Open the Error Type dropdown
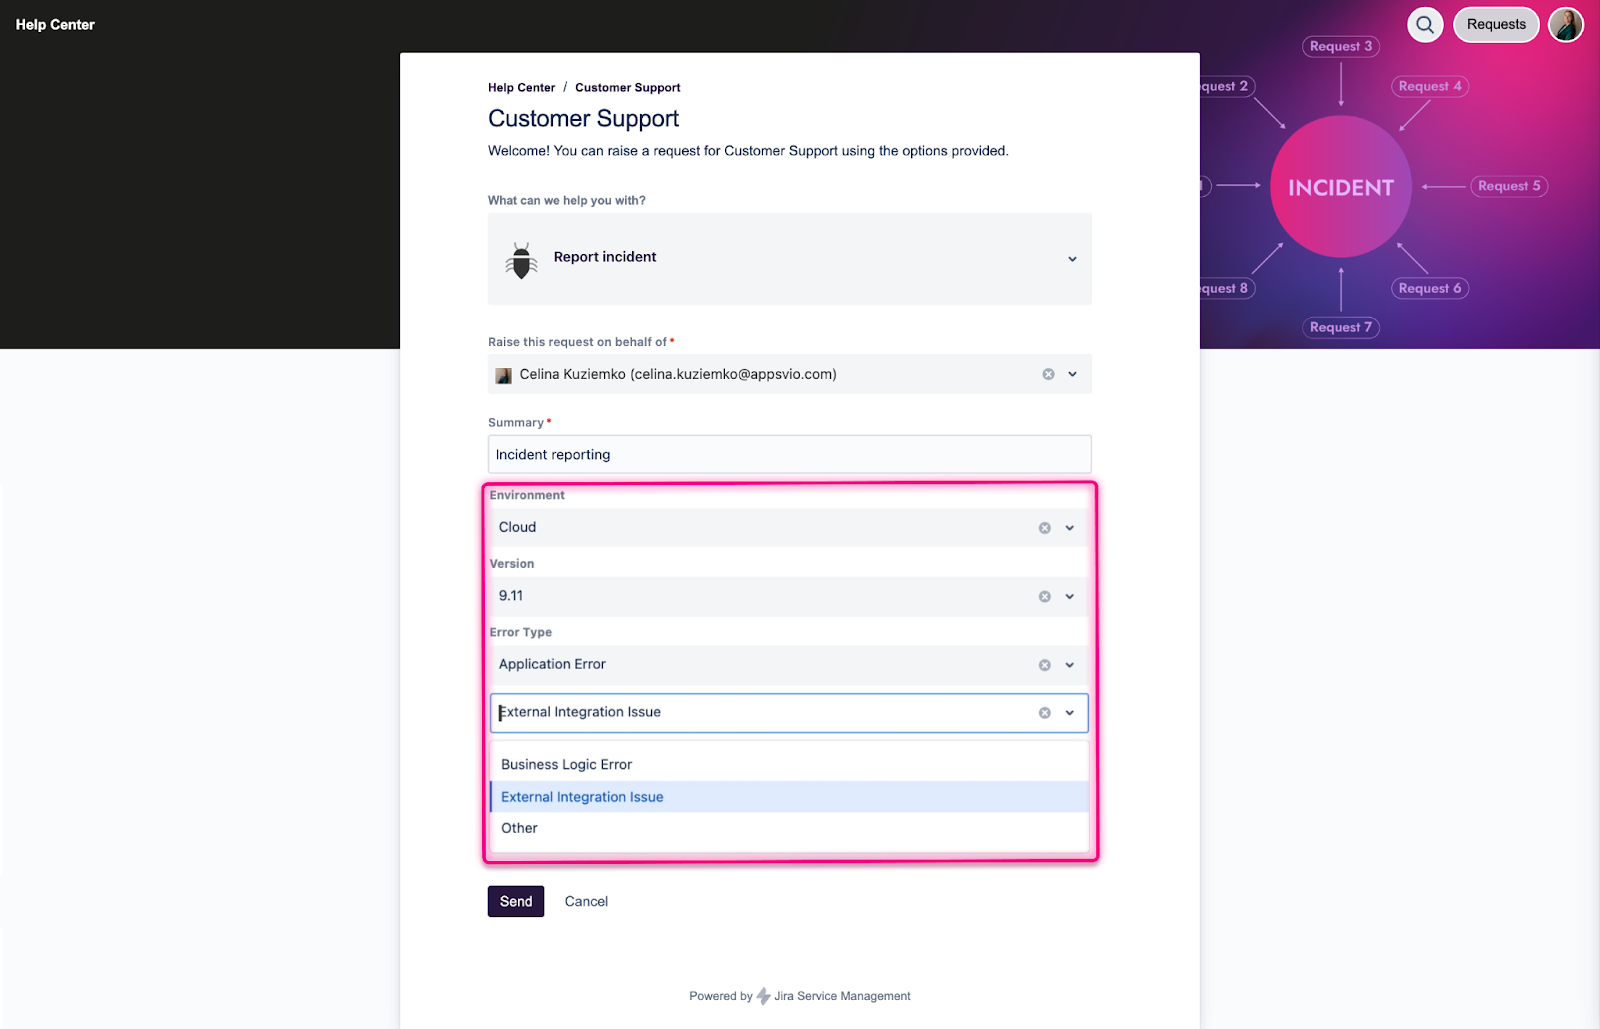The image size is (1600, 1029). (x=1070, y=664)
